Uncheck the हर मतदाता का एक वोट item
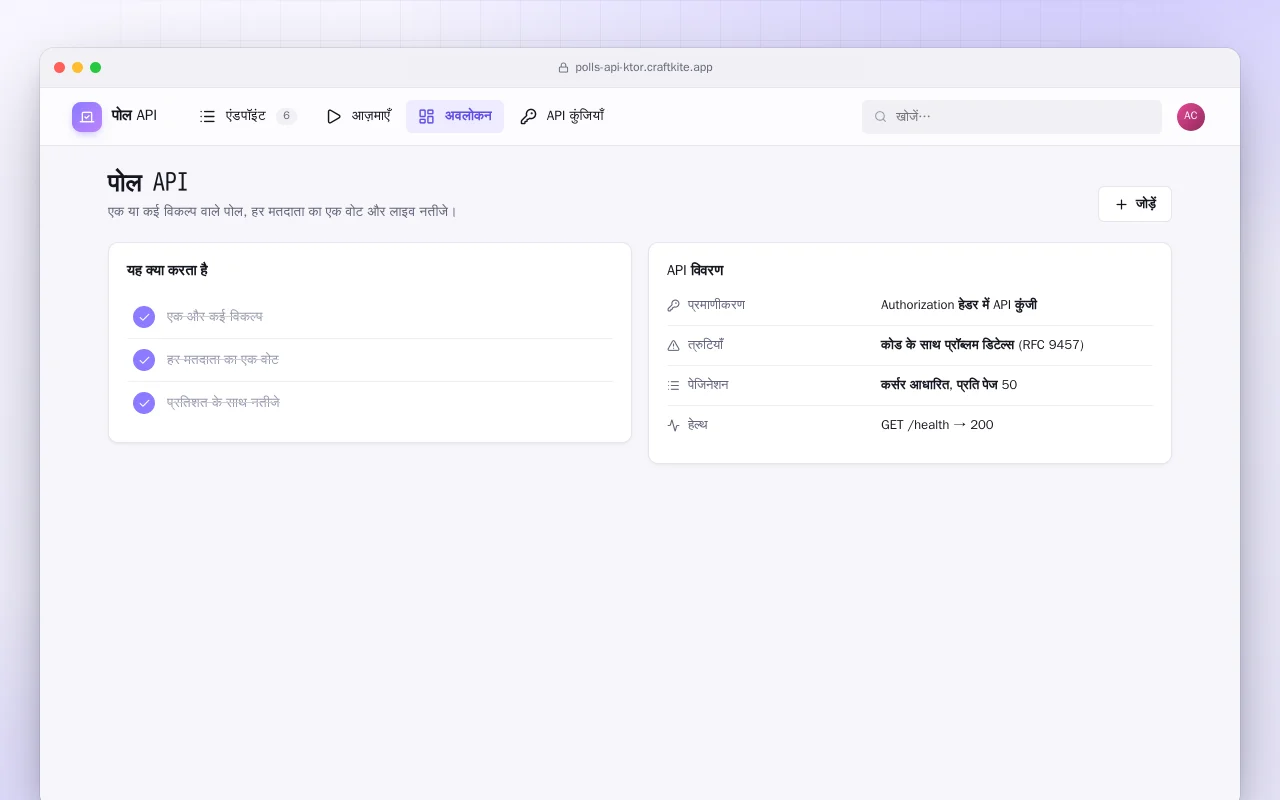The height and width of the screenshot is (800, 1280). coord(144,360)
